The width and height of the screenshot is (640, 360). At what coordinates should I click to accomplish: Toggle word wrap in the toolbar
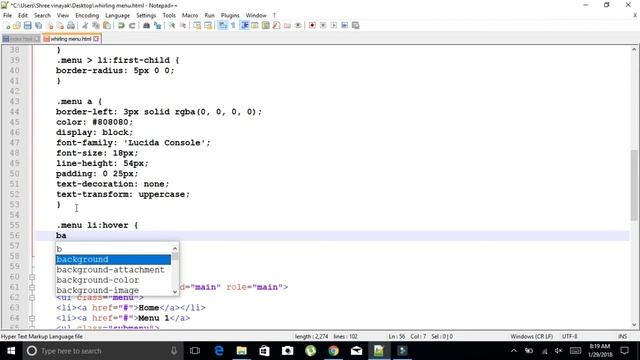click(x=222, y=25)
